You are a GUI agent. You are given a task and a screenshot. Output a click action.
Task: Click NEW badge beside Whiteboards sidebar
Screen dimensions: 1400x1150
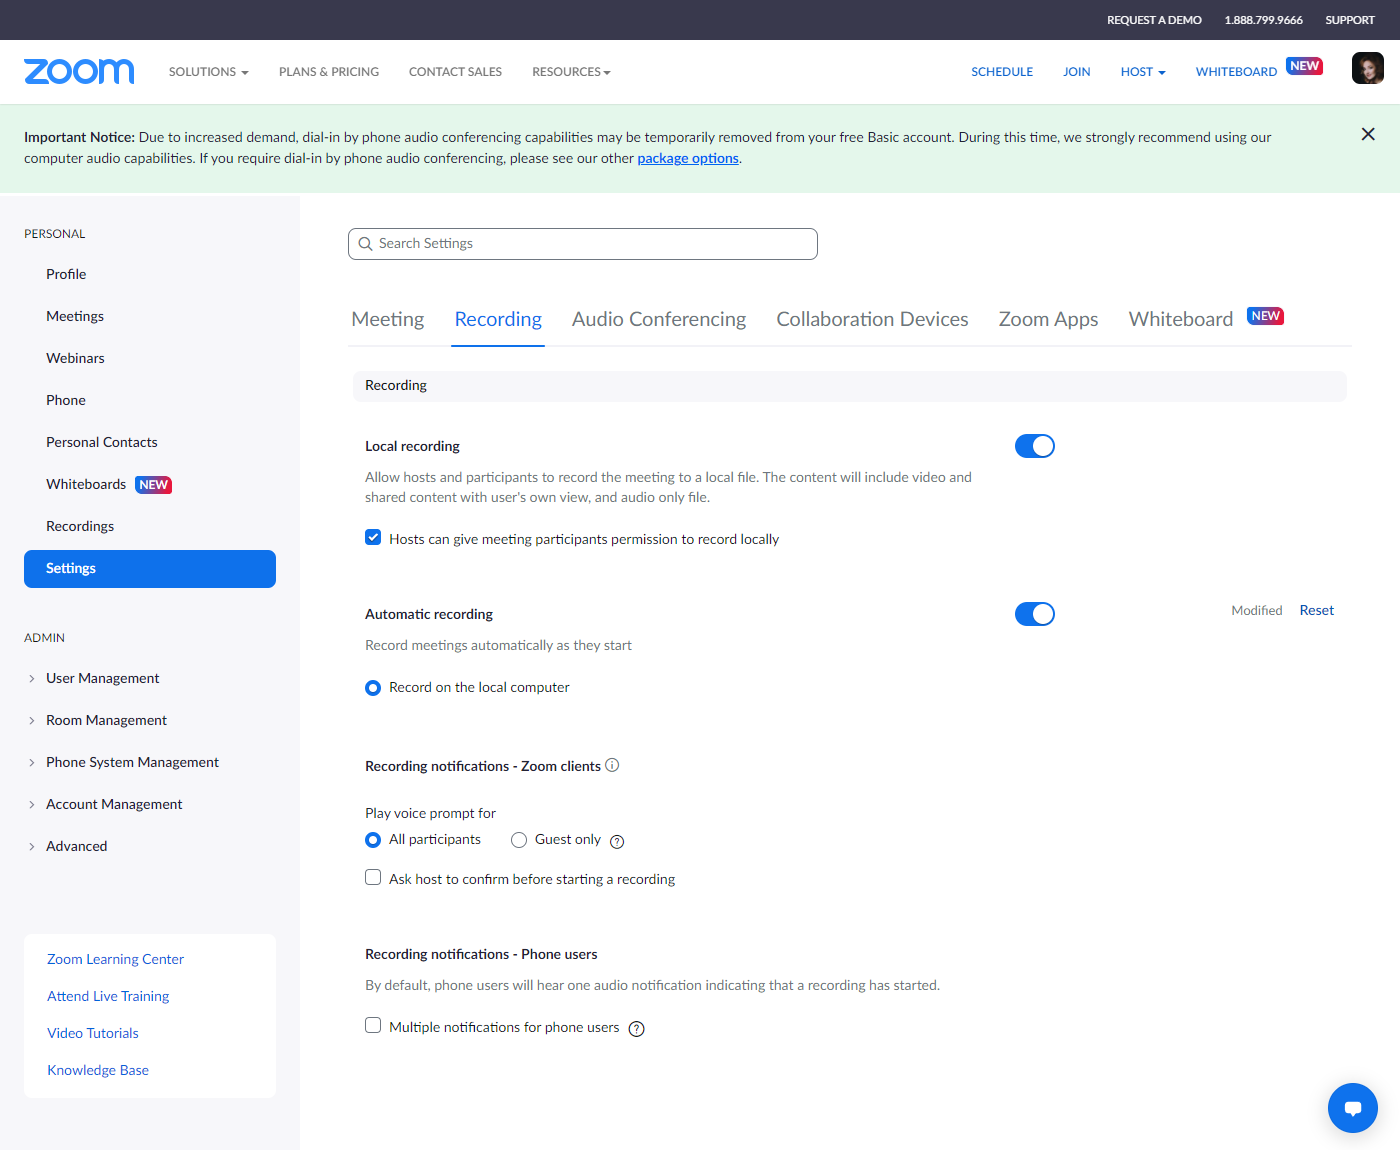pyautogui.click(x=154, y=485)
